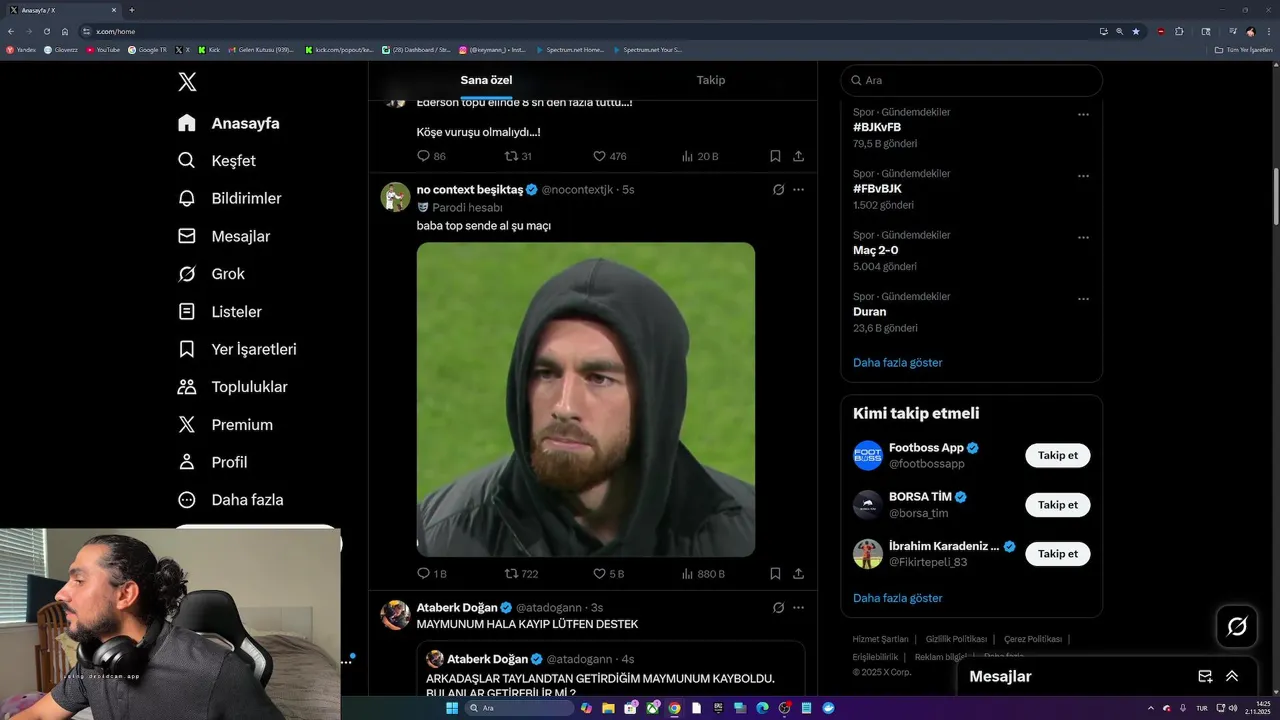Follow Footboss App with Takip et
Screen dimensions: 1280x720
tap(1057, 456)
